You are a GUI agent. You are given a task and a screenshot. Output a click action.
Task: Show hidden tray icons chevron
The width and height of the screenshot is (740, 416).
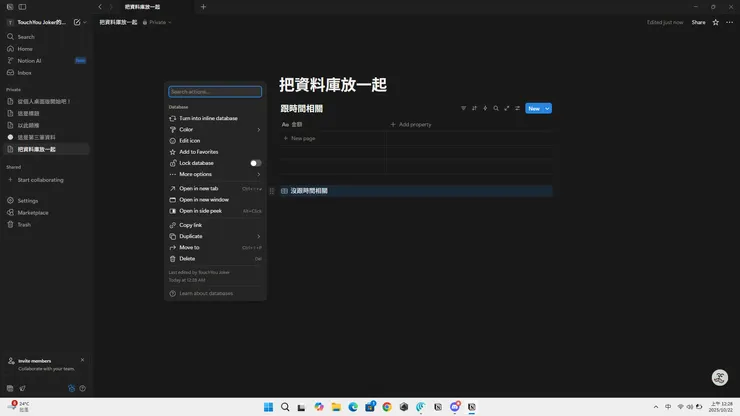[x=656, y=407]
